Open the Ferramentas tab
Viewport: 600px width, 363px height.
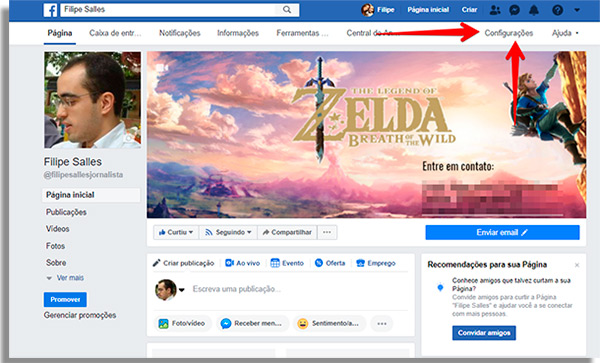click(302, 33)
